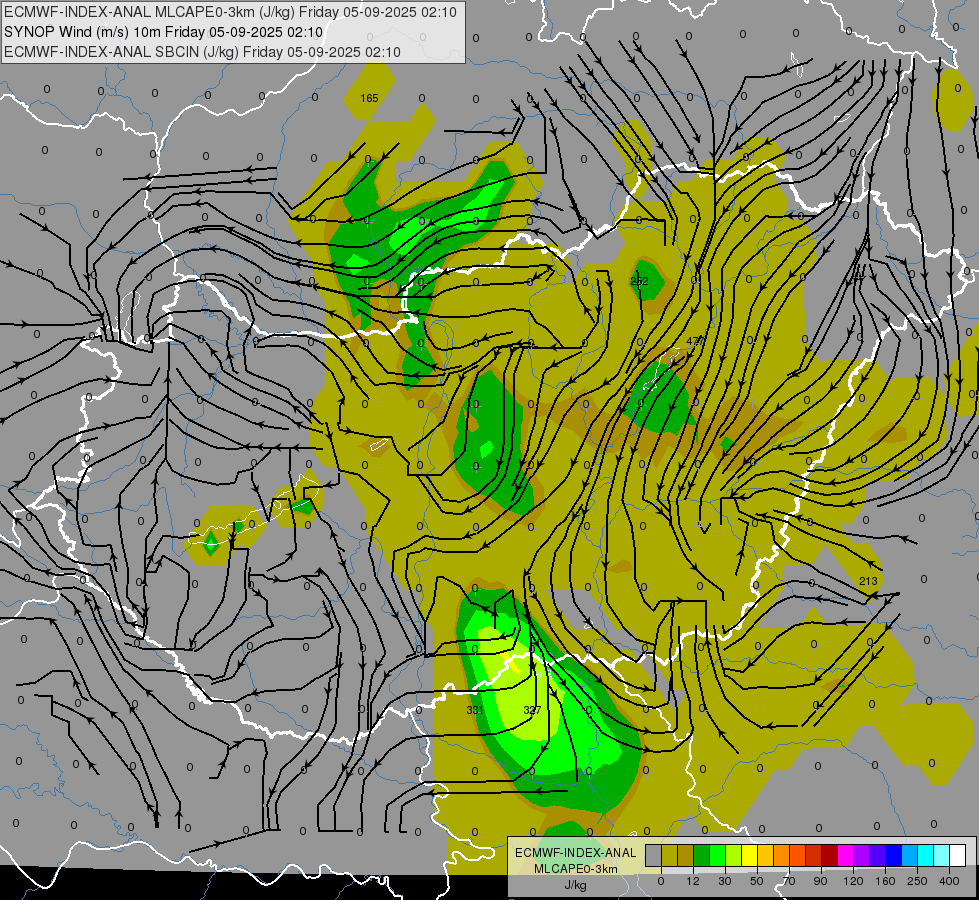Choose the amber swatch after the 50 tick
979x900 pixels.
click(x=765, y=855)
